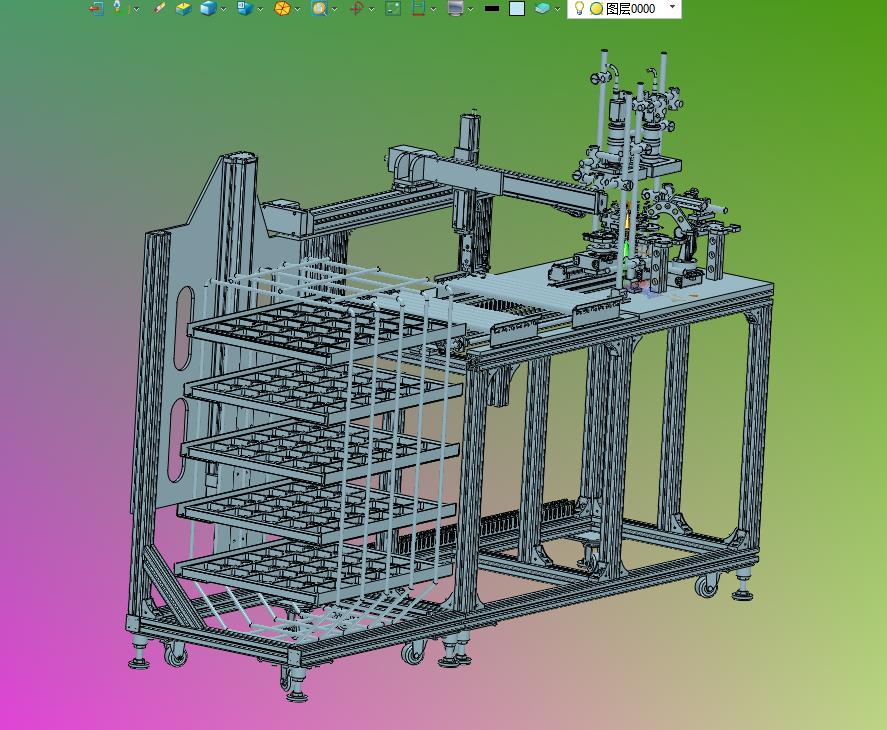Viewport: 887px width, 730px height.
Task: Expand the view orientation dropdown arrow
Action: [x=260, y=9]
